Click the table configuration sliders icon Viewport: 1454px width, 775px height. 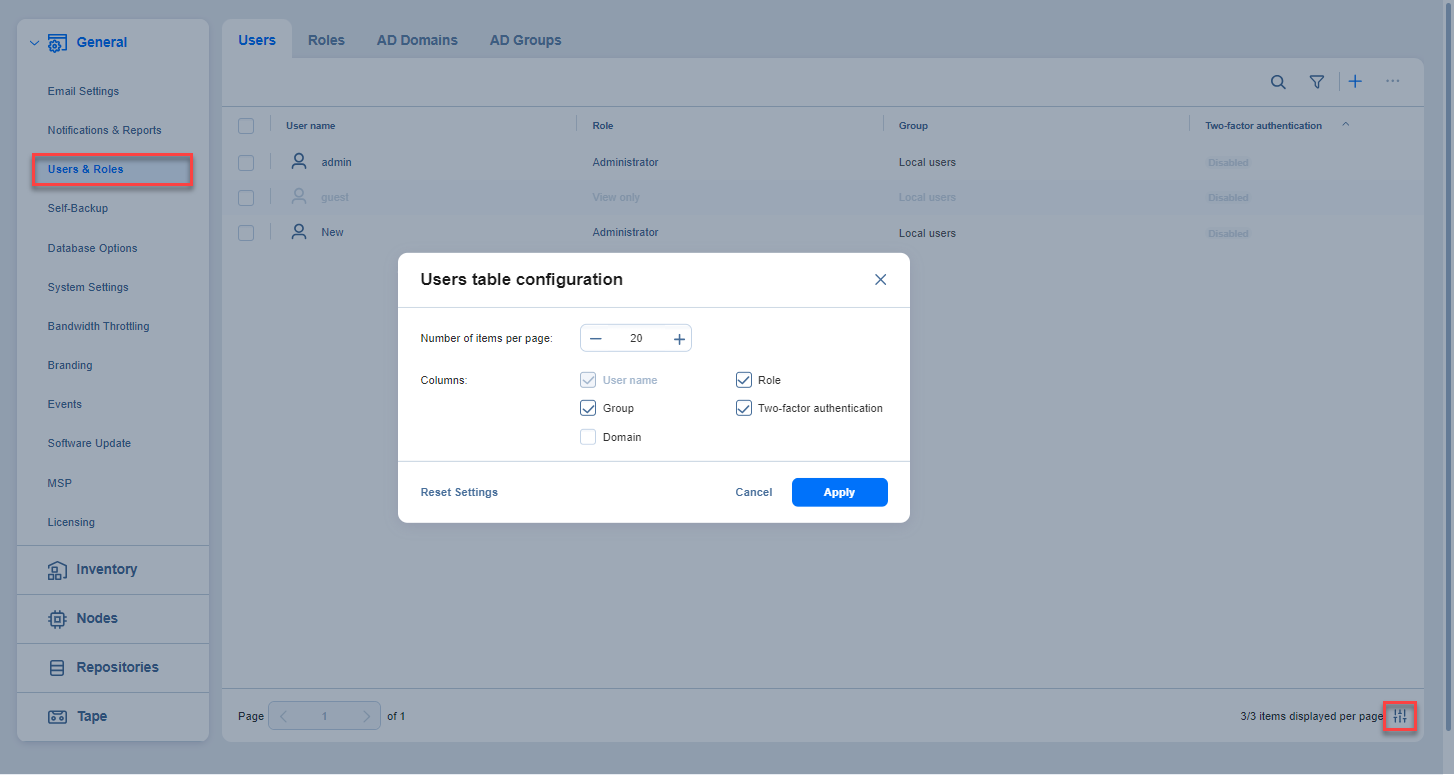point(1400,716)
